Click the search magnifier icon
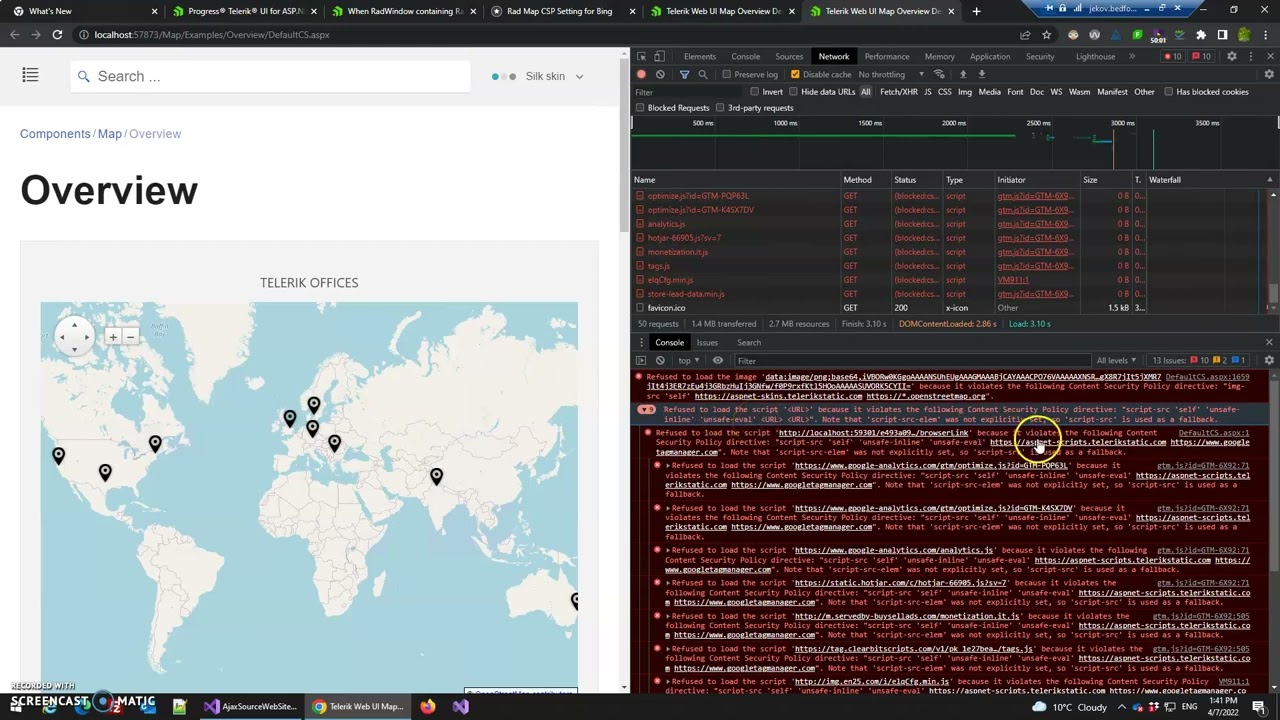 pos(84,76)
